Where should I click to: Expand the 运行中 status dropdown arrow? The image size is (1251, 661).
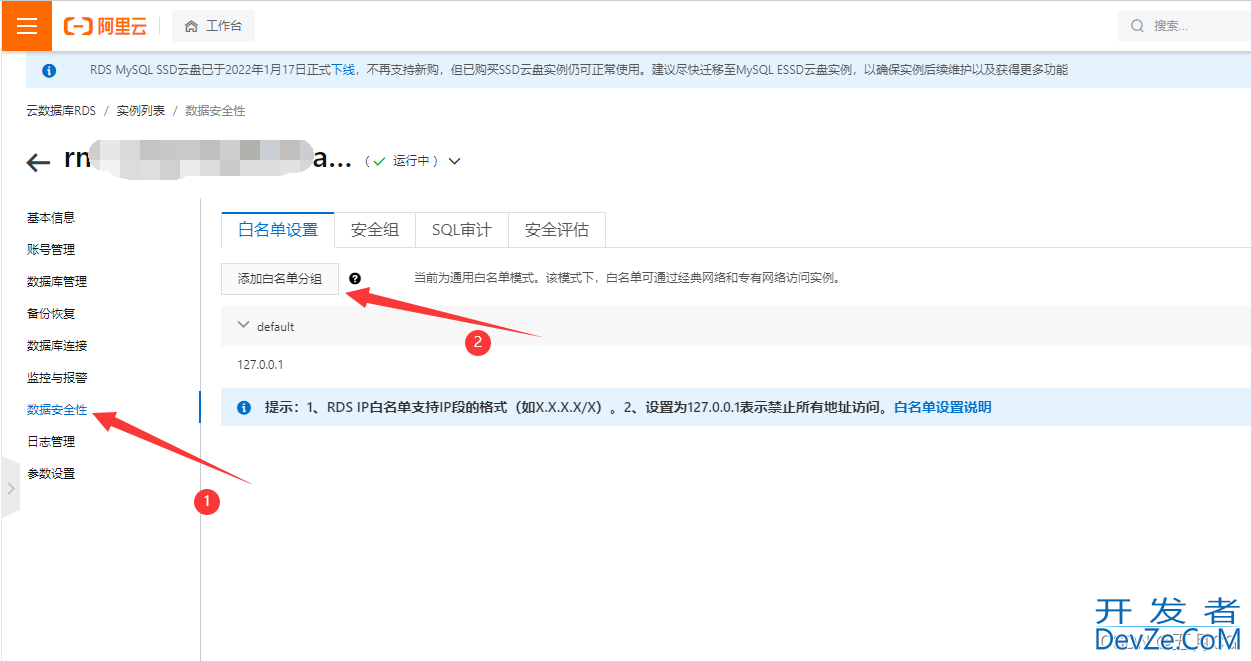coord(455,161)
